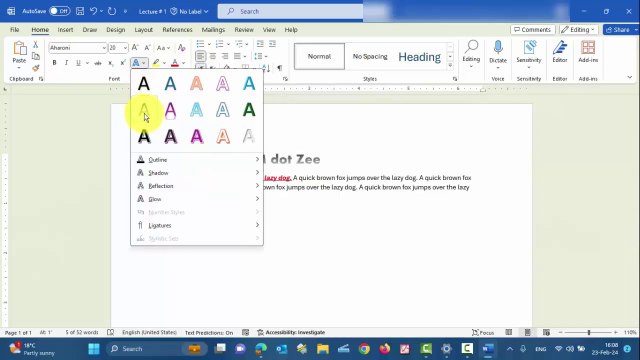
Task: Click the Increase Indent icon
Action: tap(272, 44)
